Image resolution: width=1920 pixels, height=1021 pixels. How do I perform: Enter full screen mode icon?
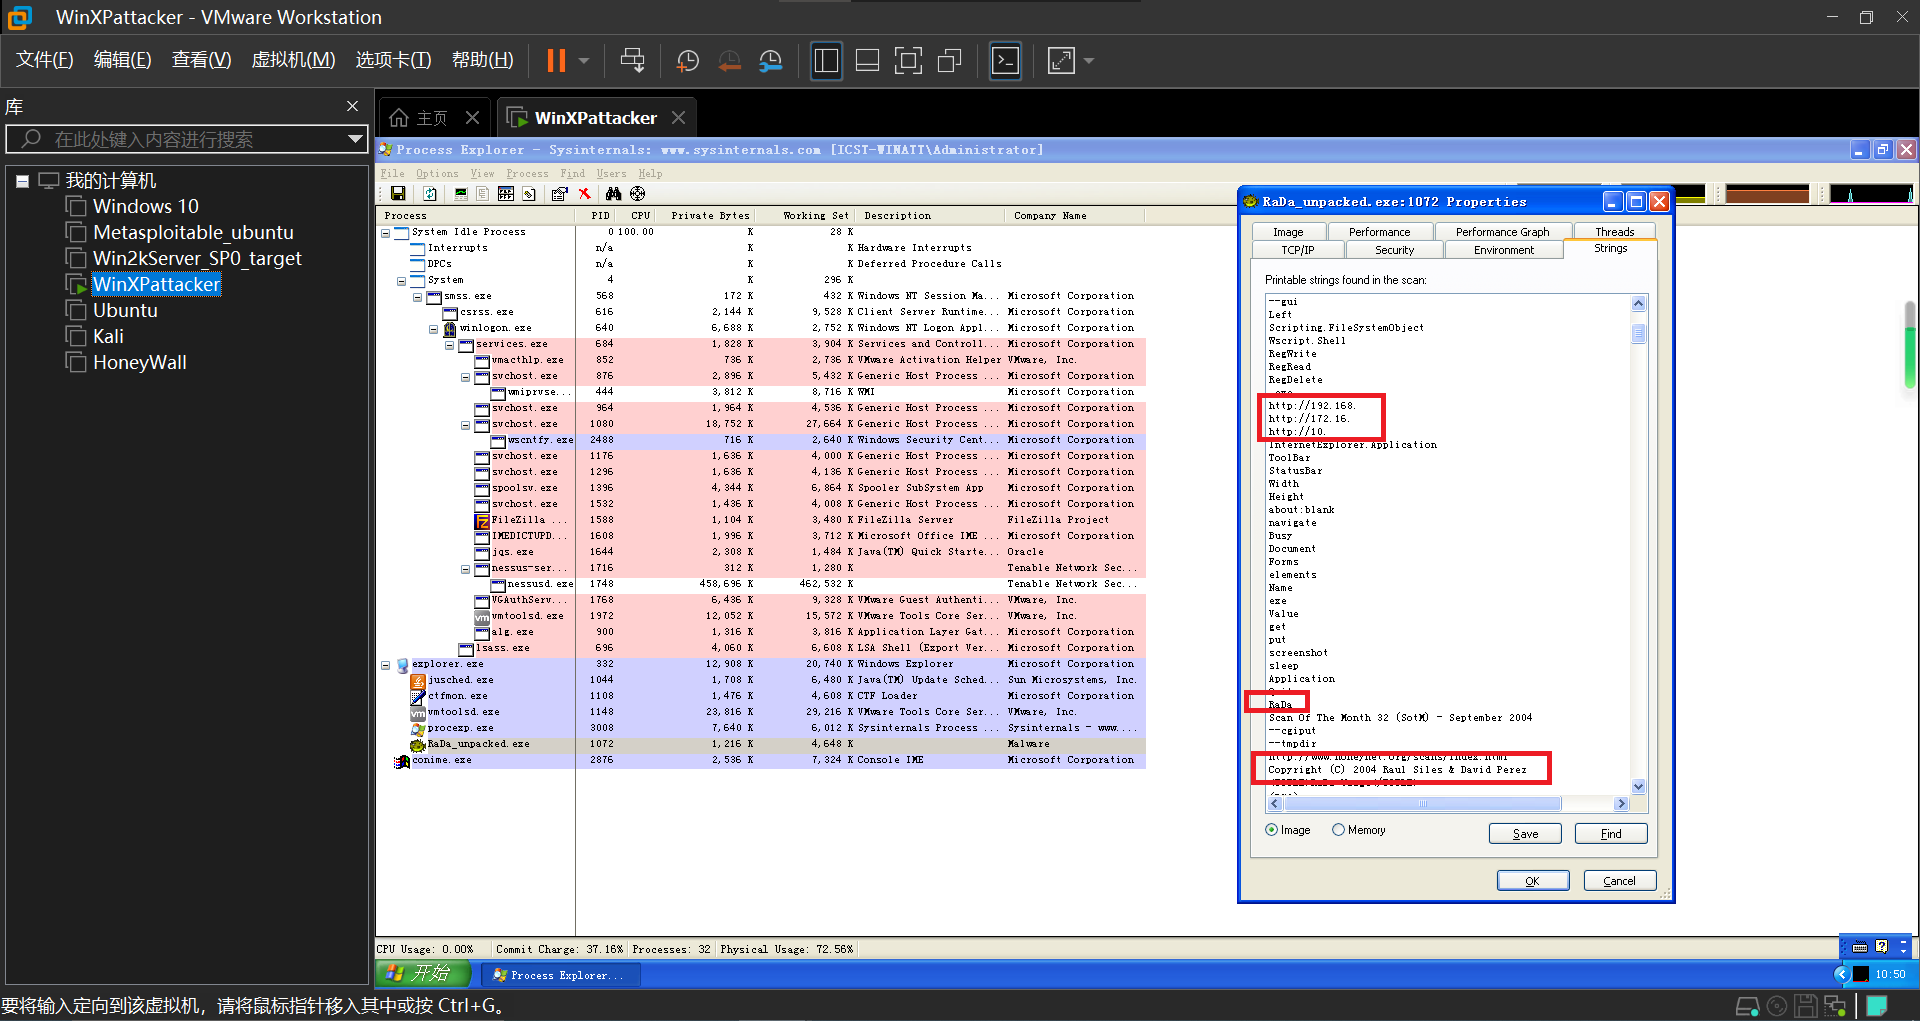click(908, 61)
